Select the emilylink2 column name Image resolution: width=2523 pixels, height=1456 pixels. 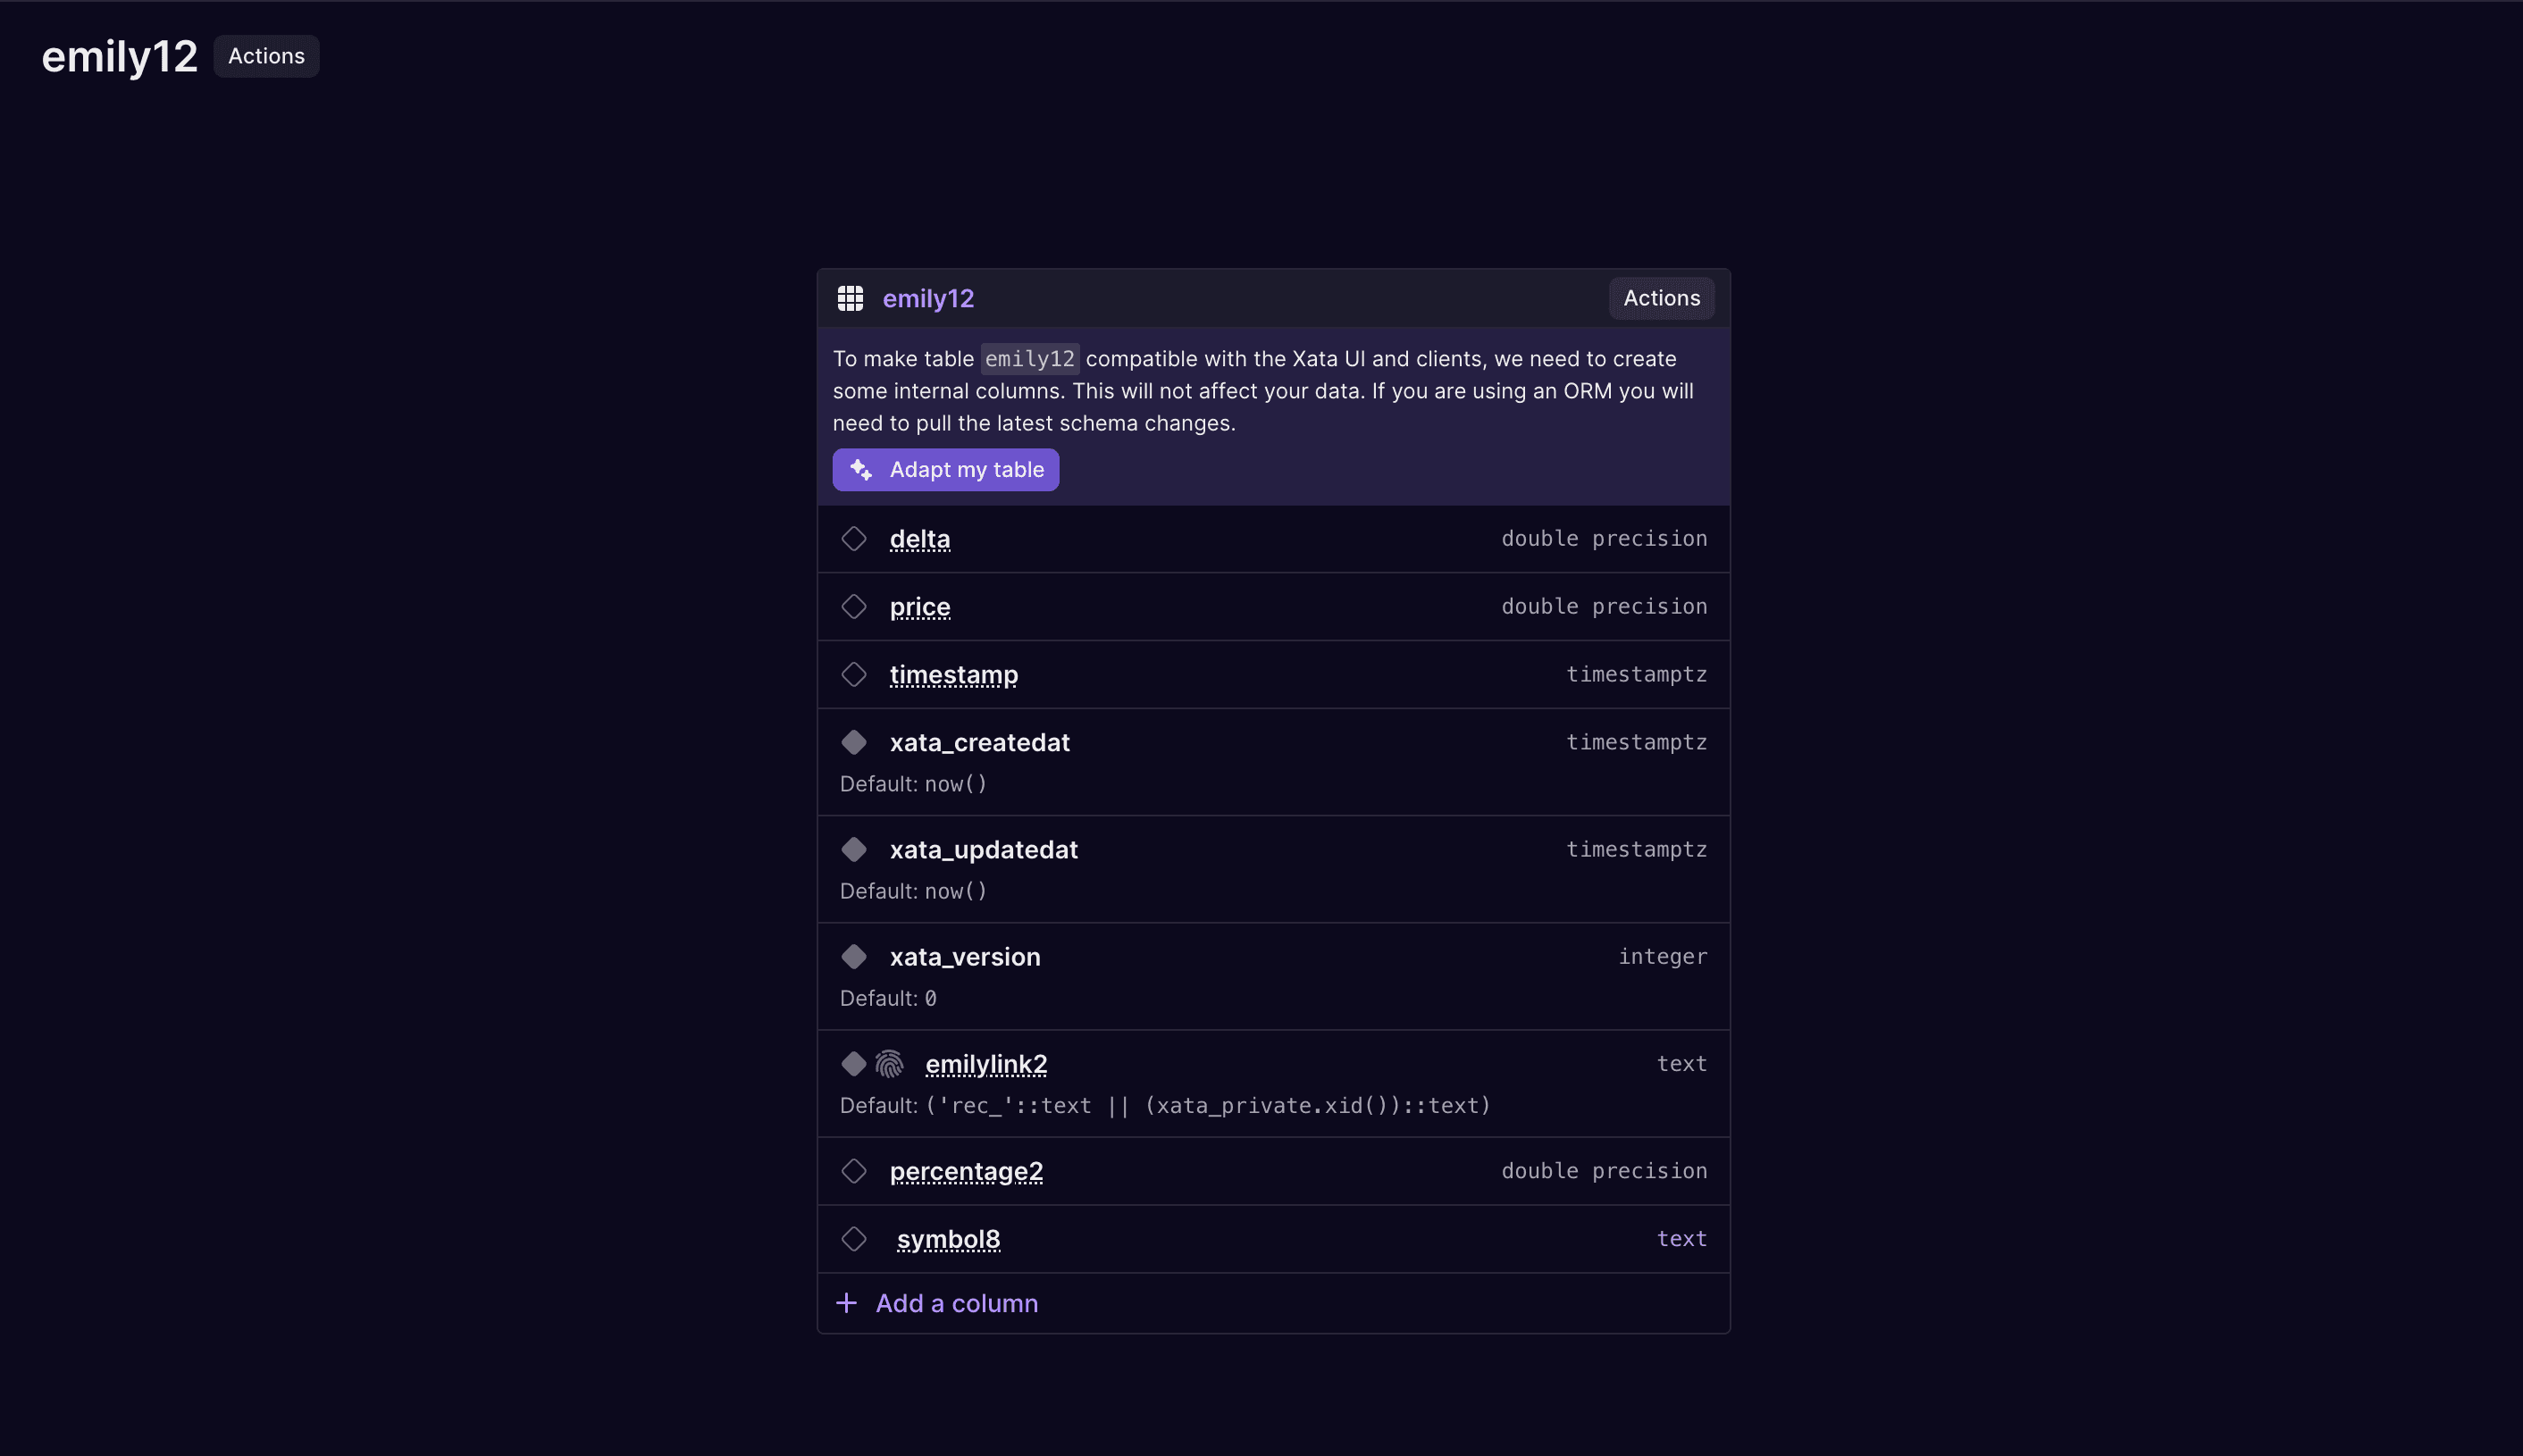pyautogui.click(x=986, y=1064)
